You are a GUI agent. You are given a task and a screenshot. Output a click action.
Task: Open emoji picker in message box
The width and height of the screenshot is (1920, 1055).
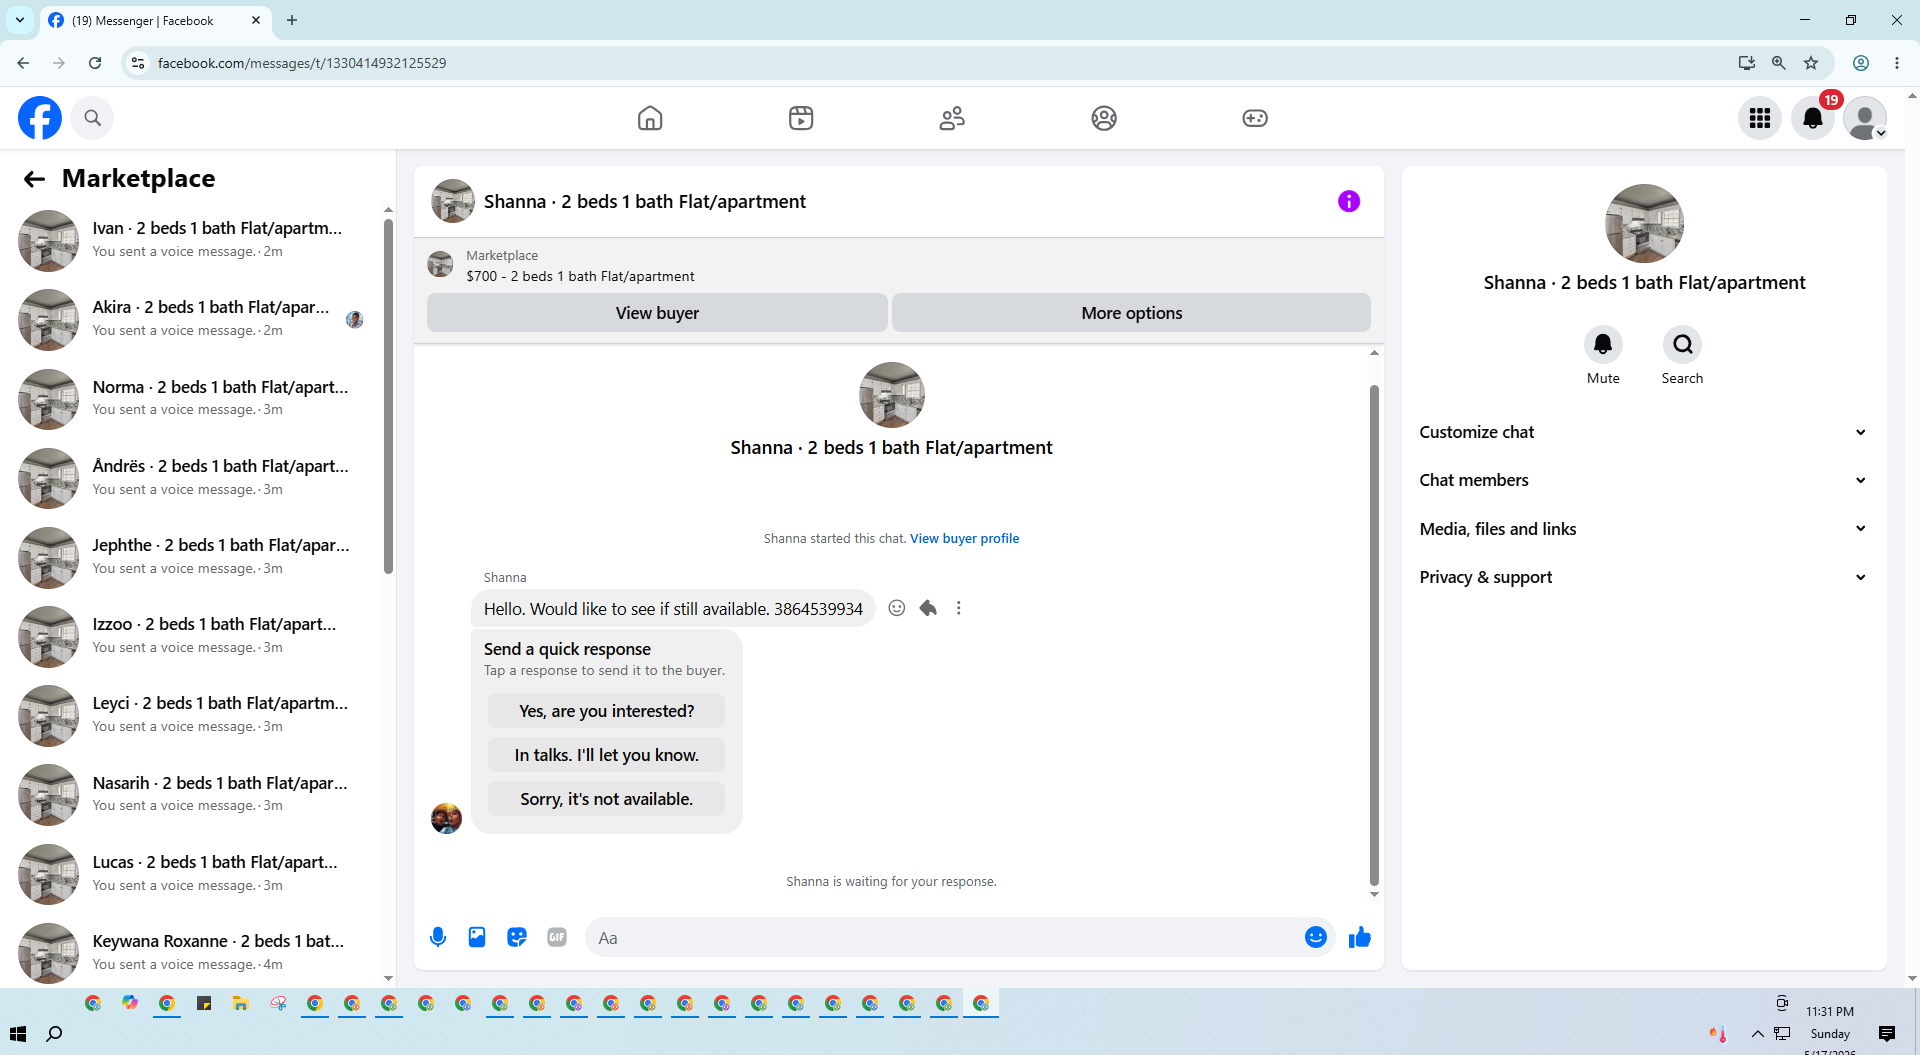1316,937
